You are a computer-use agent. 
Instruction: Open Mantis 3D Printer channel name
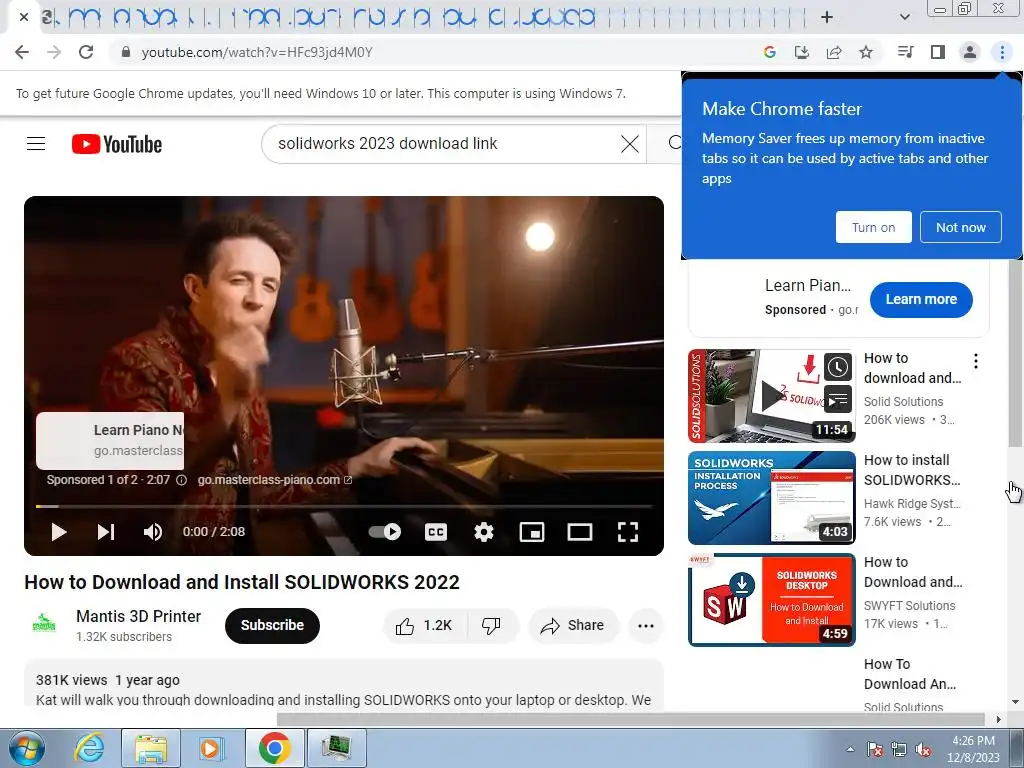pos(138,616)
